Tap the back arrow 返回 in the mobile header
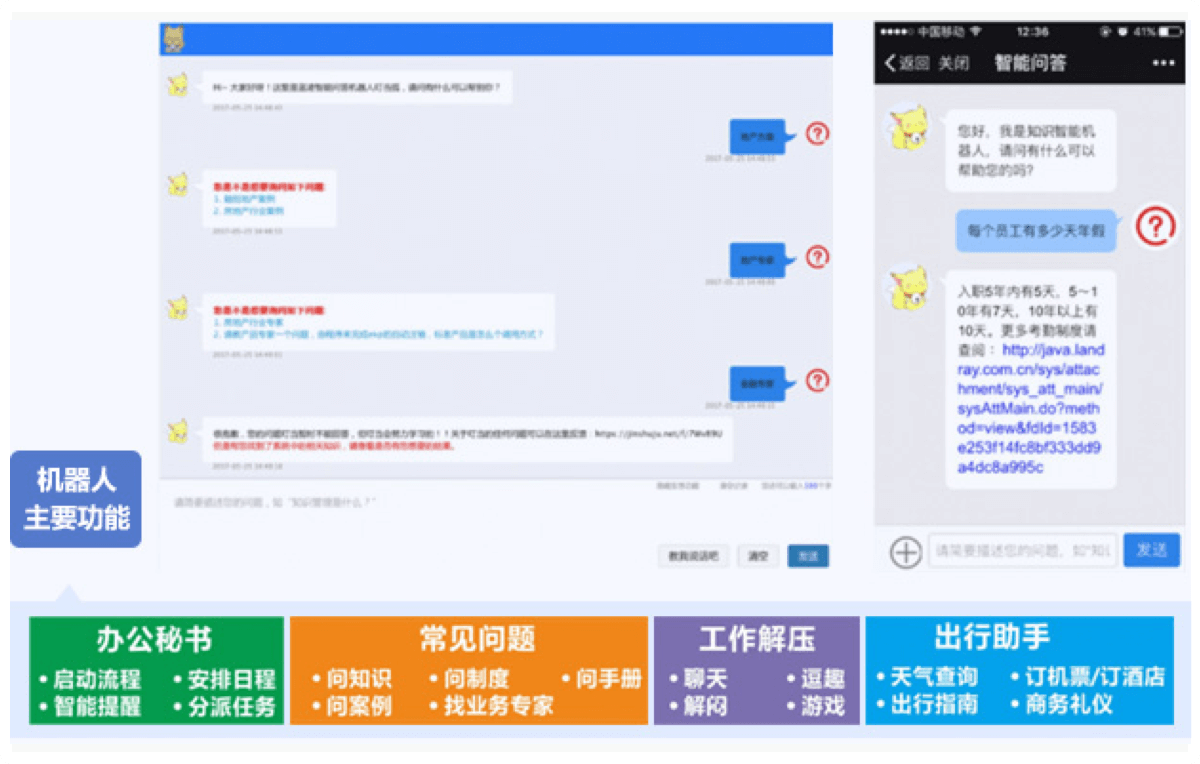1200x764 pixels. click(x=906, y=63)
